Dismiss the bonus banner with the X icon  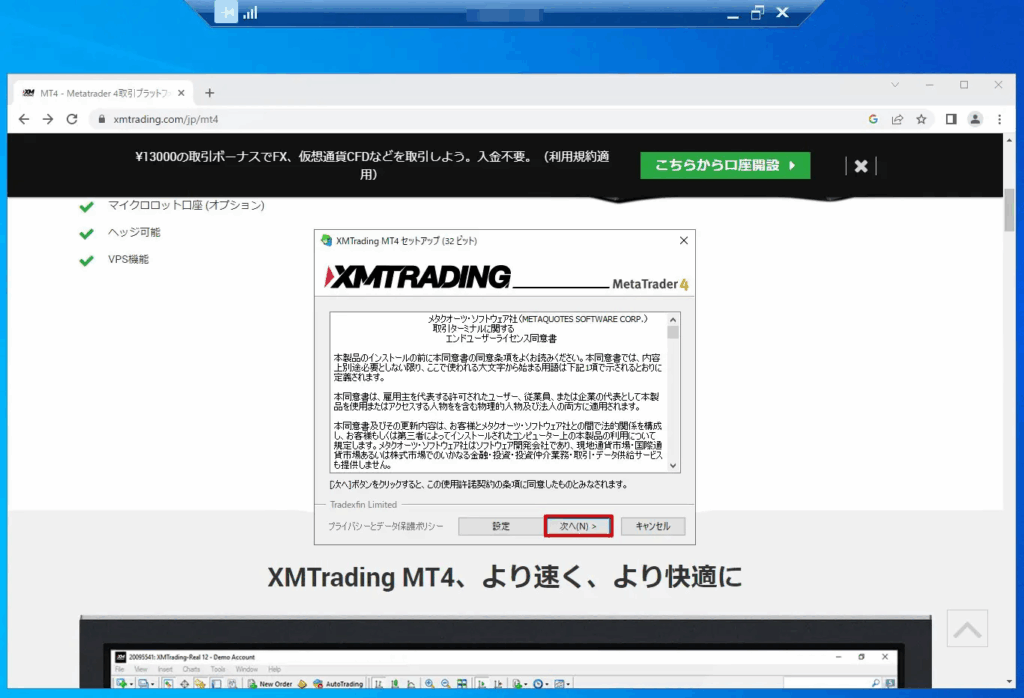(861, 166)
